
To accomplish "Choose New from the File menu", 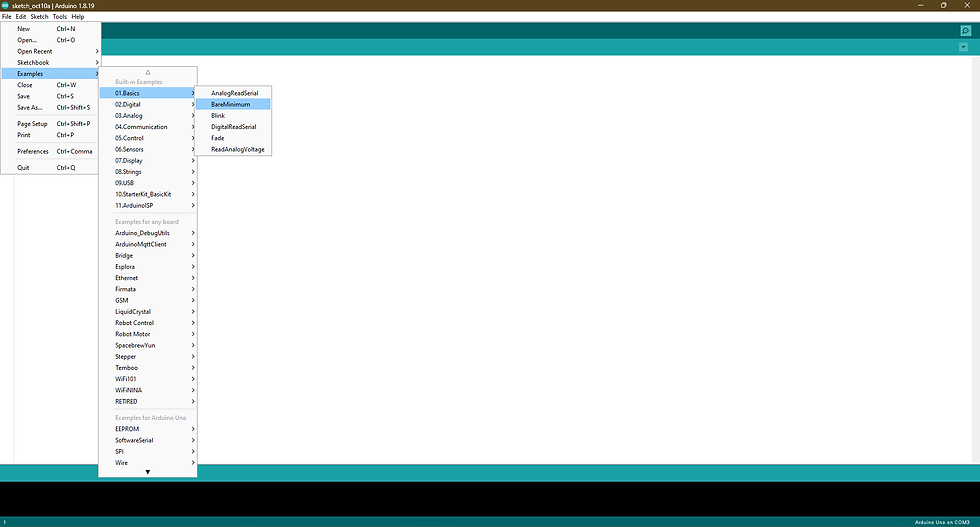I will tap(50, 29).
